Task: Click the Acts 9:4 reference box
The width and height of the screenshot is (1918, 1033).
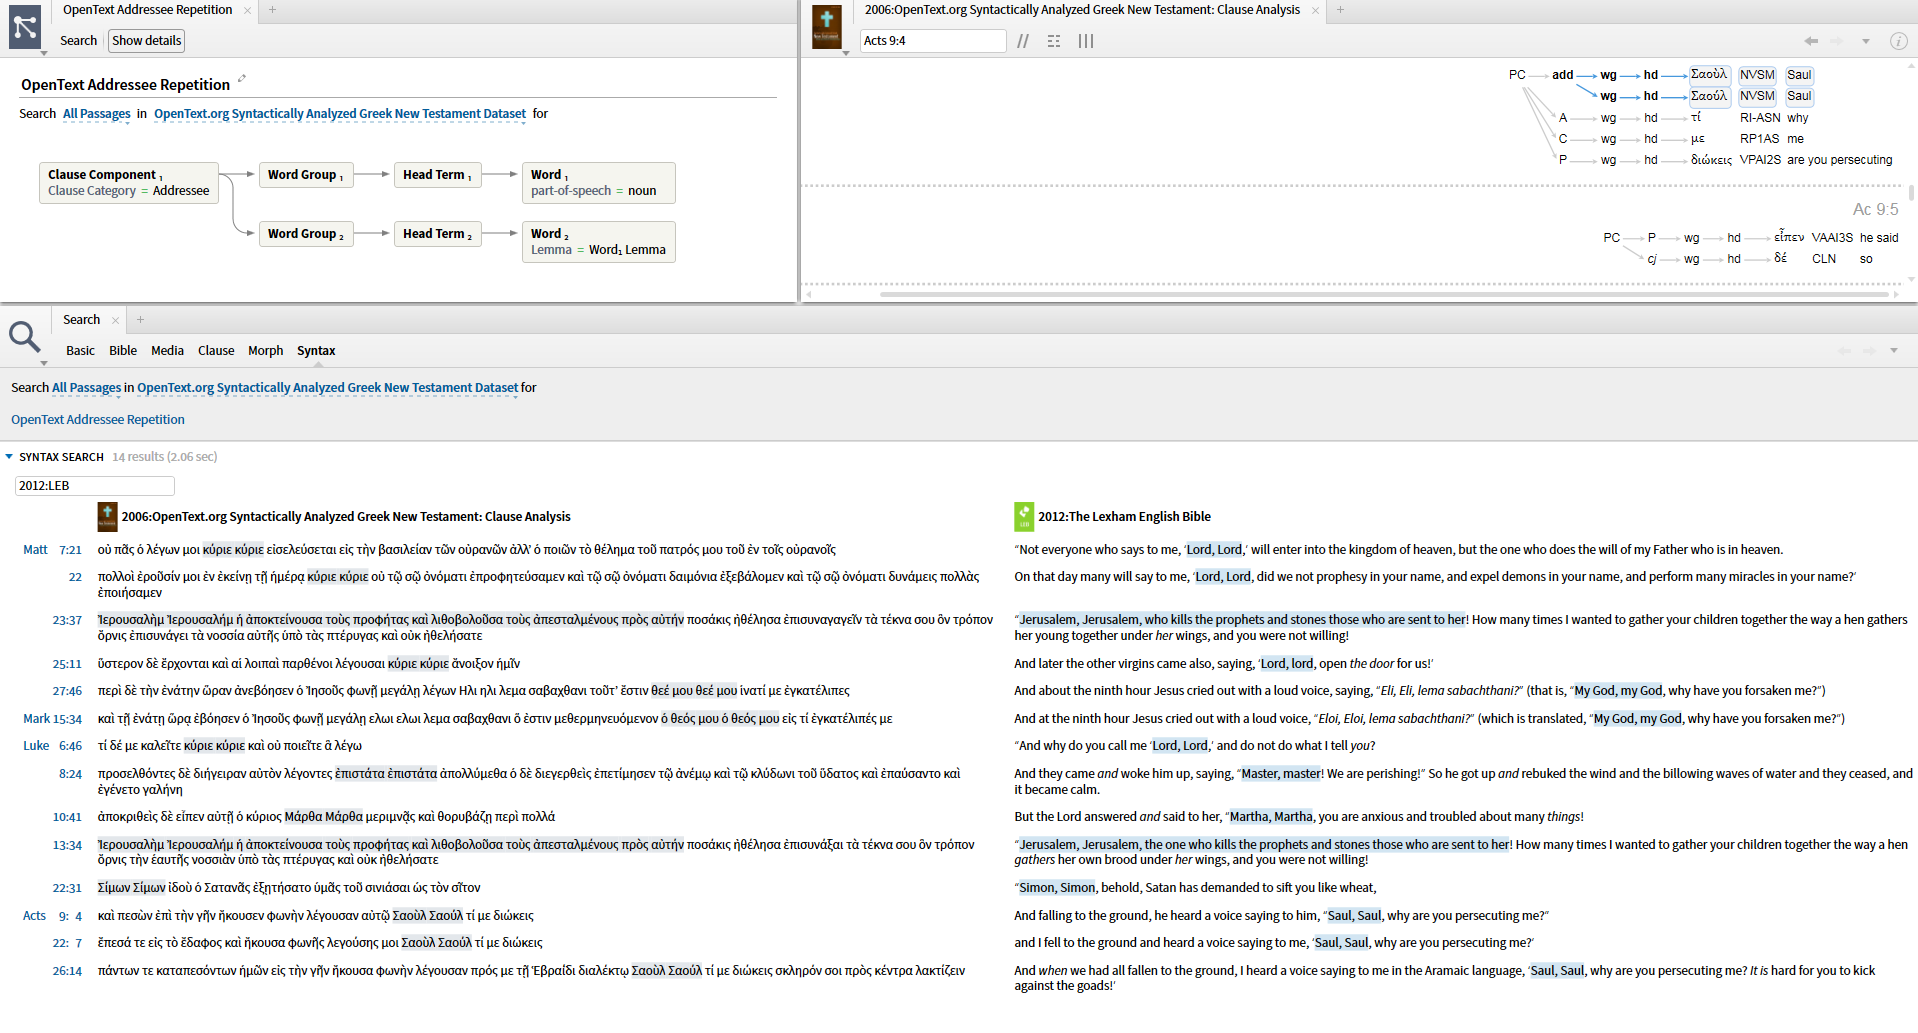Action: 933,41
